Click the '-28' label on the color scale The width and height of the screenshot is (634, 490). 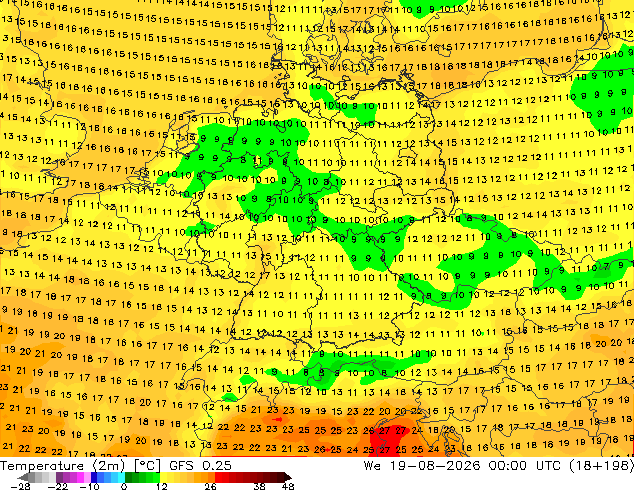click(x=20, y=486)
